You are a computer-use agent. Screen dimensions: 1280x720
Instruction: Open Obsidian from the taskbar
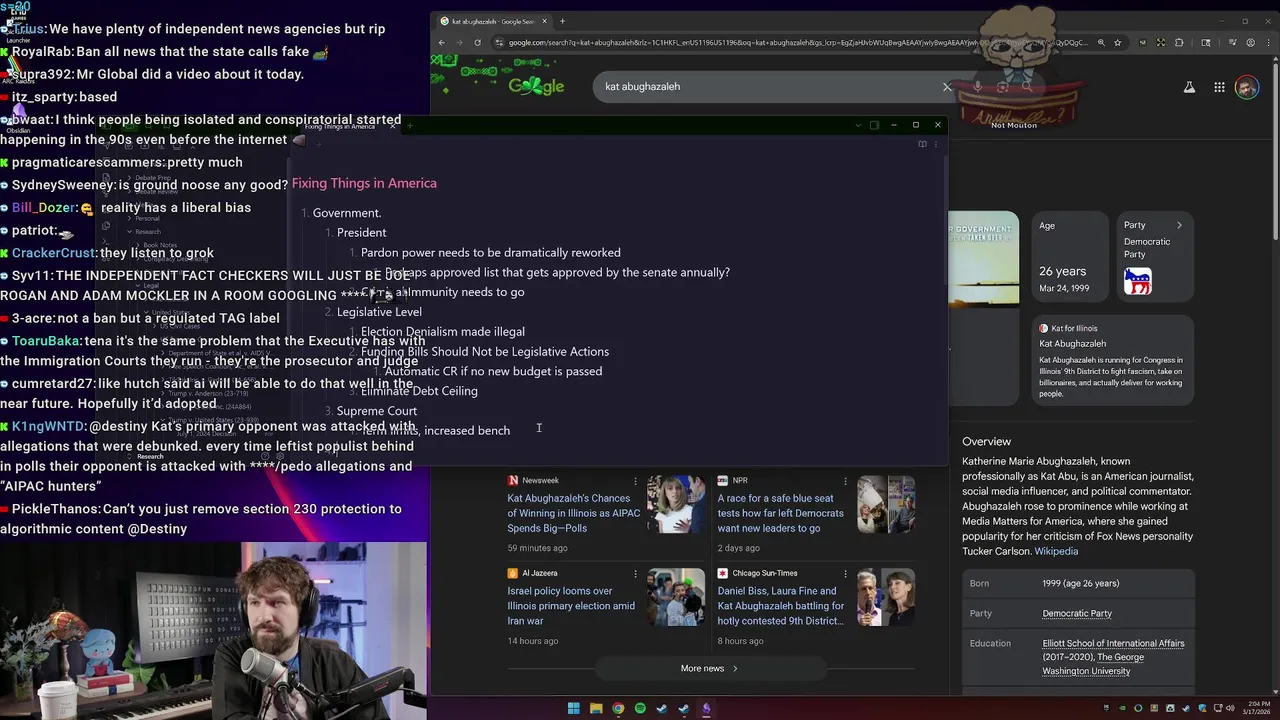[706, 709]
